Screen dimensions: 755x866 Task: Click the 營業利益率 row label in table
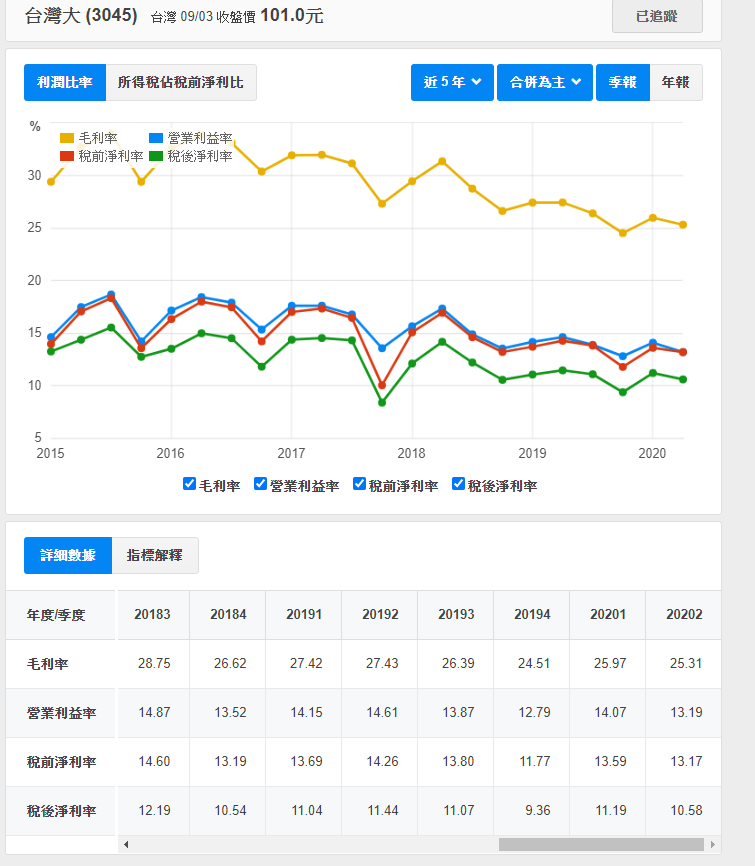(61, 713)
